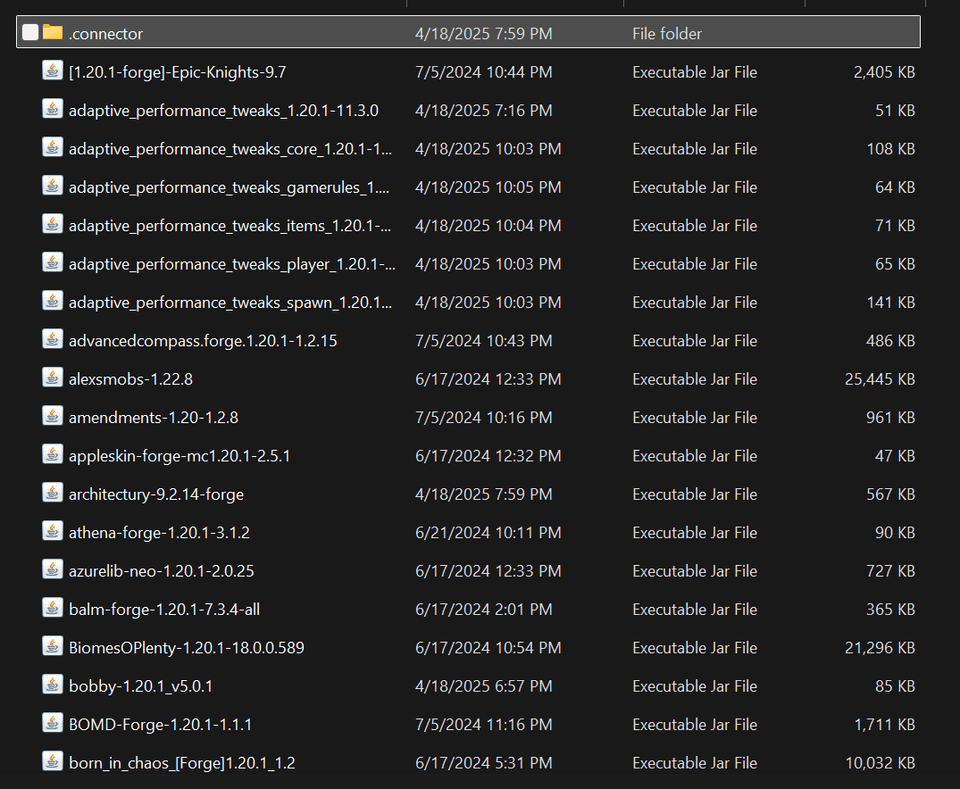Click the 21,296 KB size for BiomesOPlenty
This screenshot has width=960, height=789.
(x=879, y=648)
